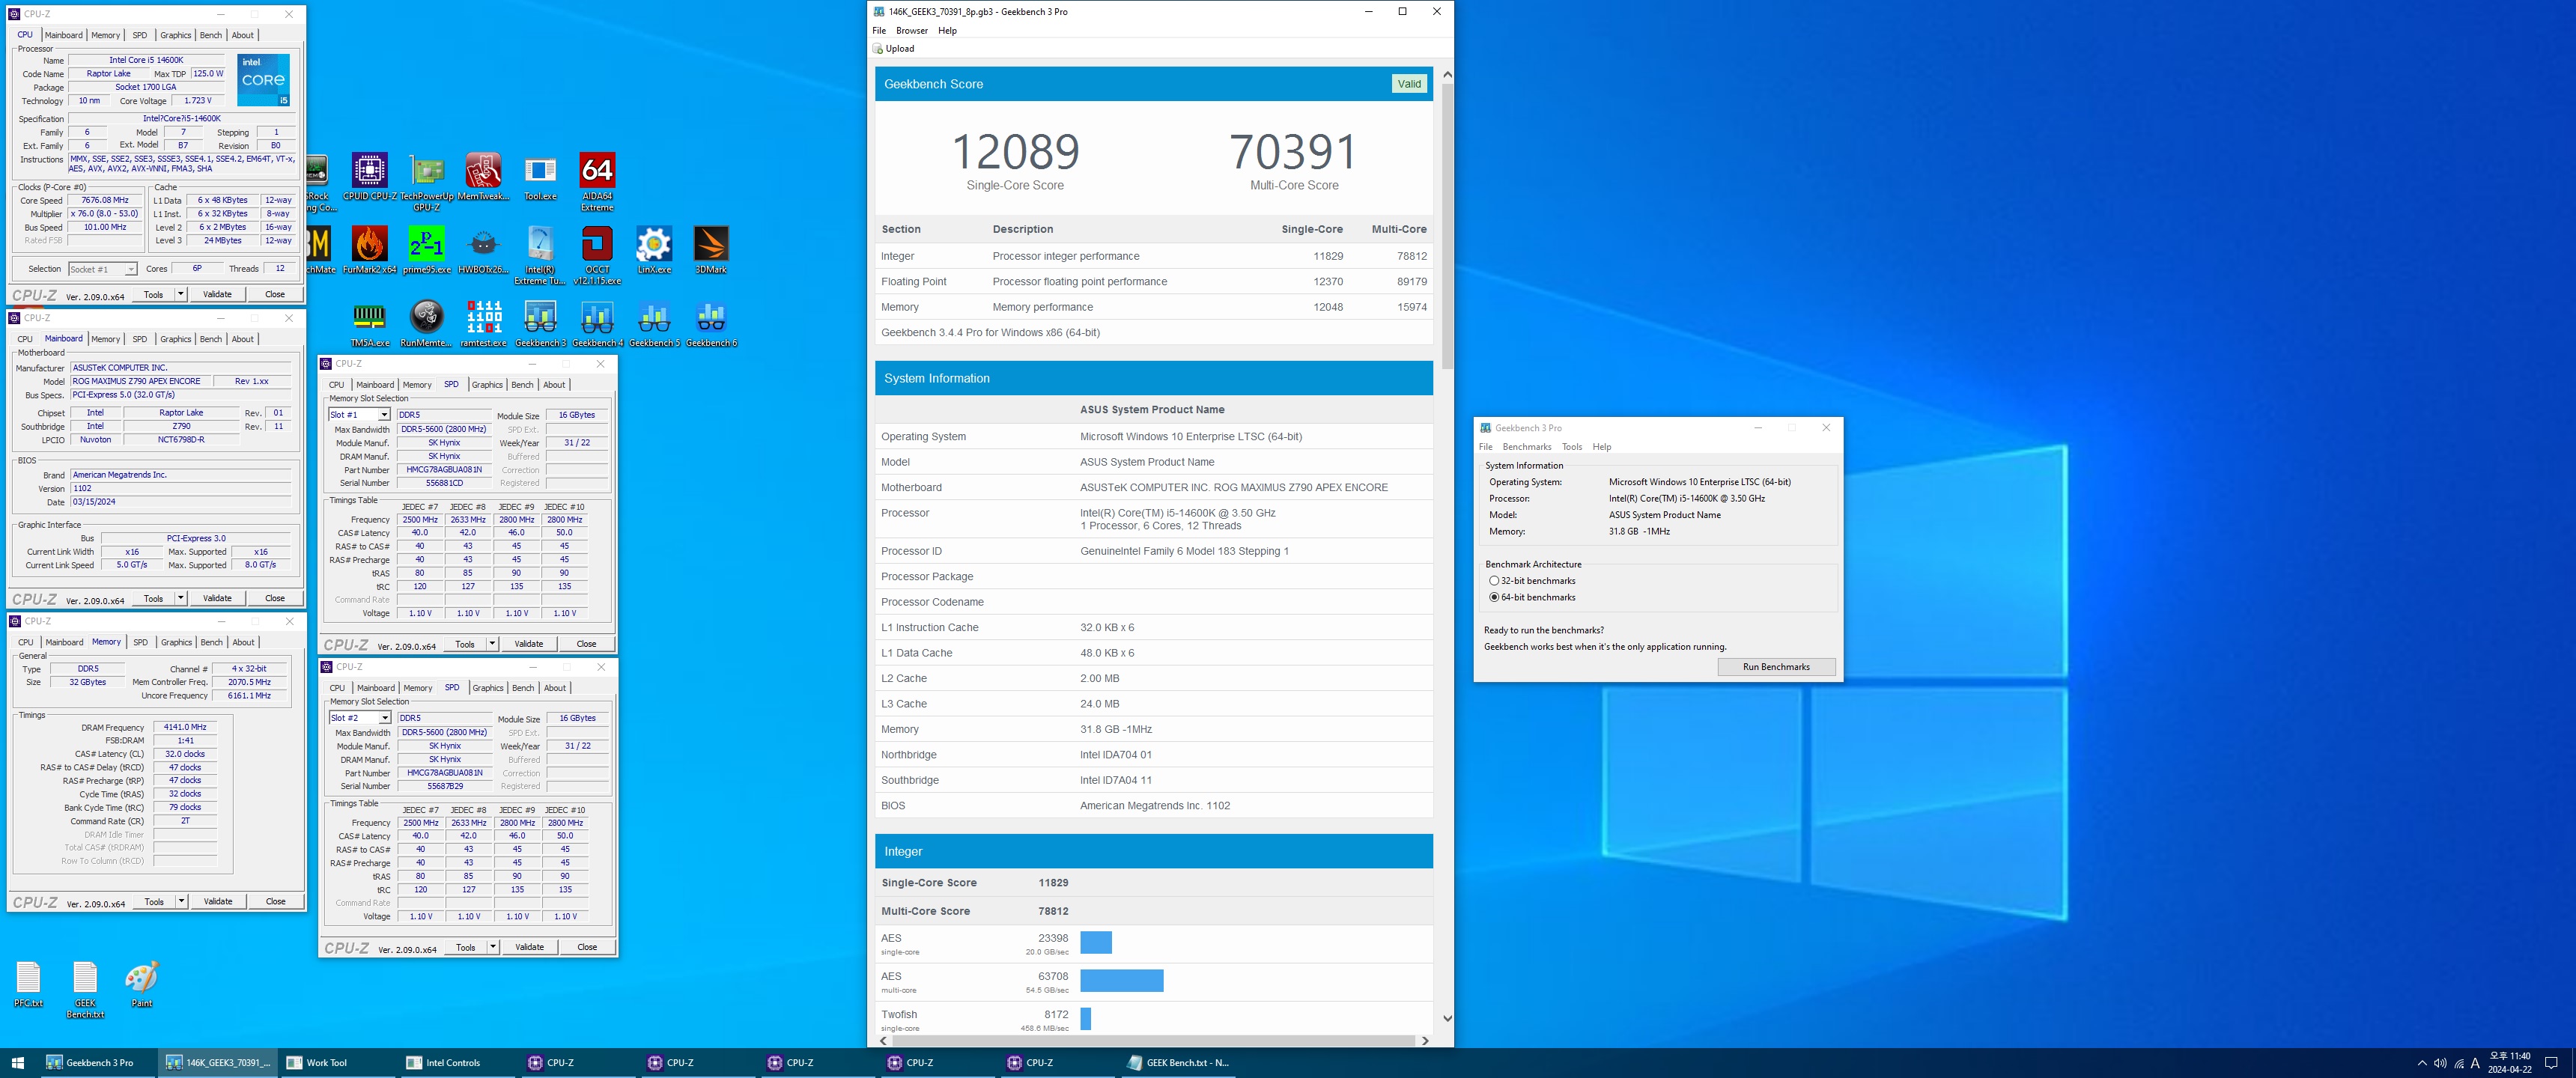The width and height of the screenshot is (2576, 1078).
Task: Click the horizontal scrollbar right arrow in Geekbench
Action: click(x=1425, y=1041)
